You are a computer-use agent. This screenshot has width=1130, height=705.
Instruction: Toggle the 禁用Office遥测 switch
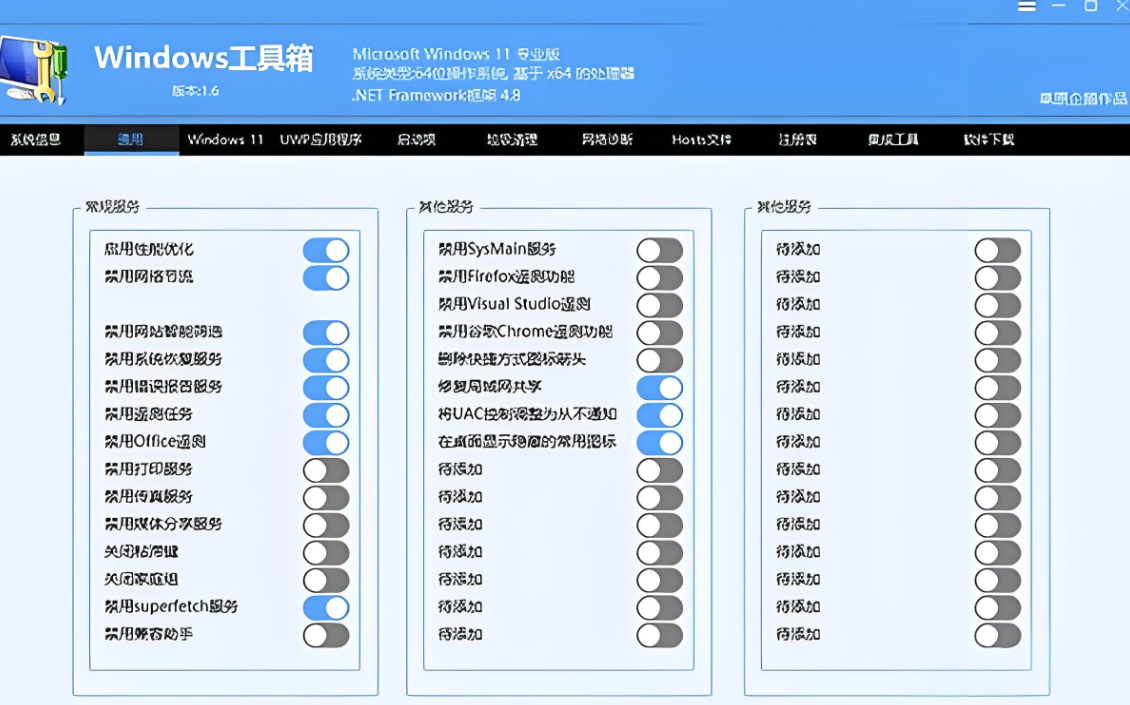[x=325, y=441]
